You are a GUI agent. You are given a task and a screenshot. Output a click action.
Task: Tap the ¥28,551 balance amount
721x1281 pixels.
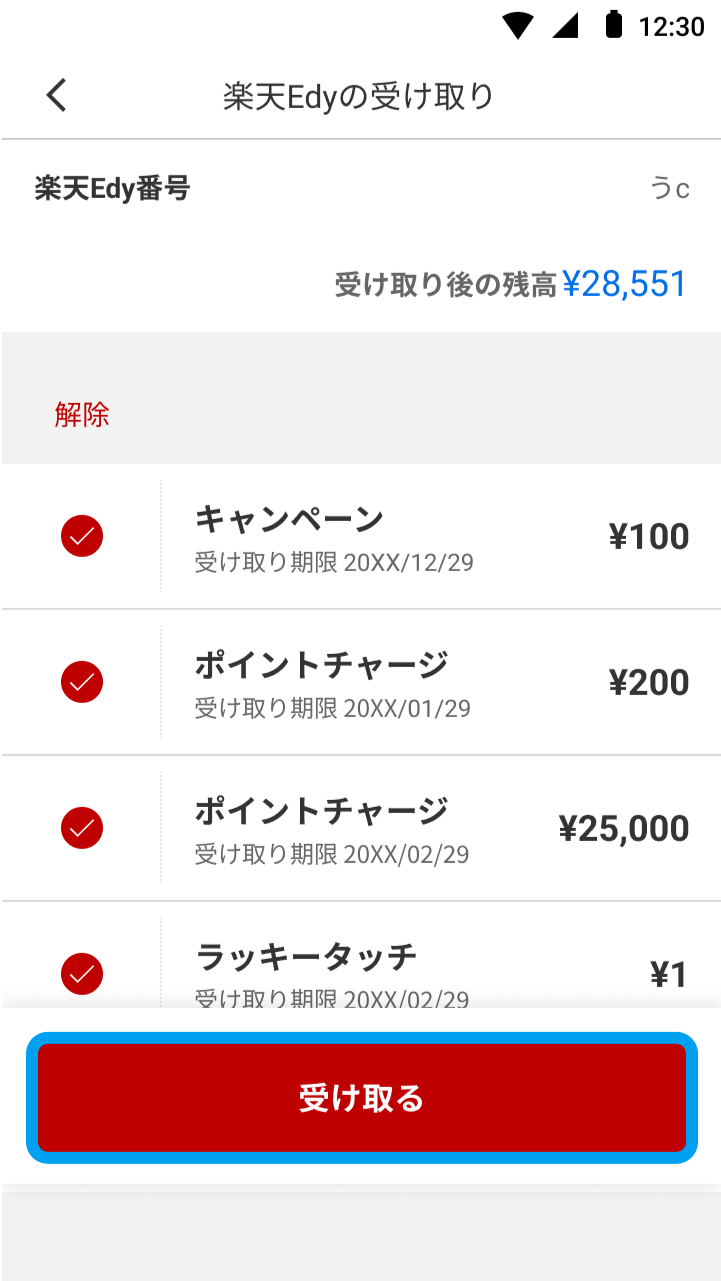tap(624, 284)
